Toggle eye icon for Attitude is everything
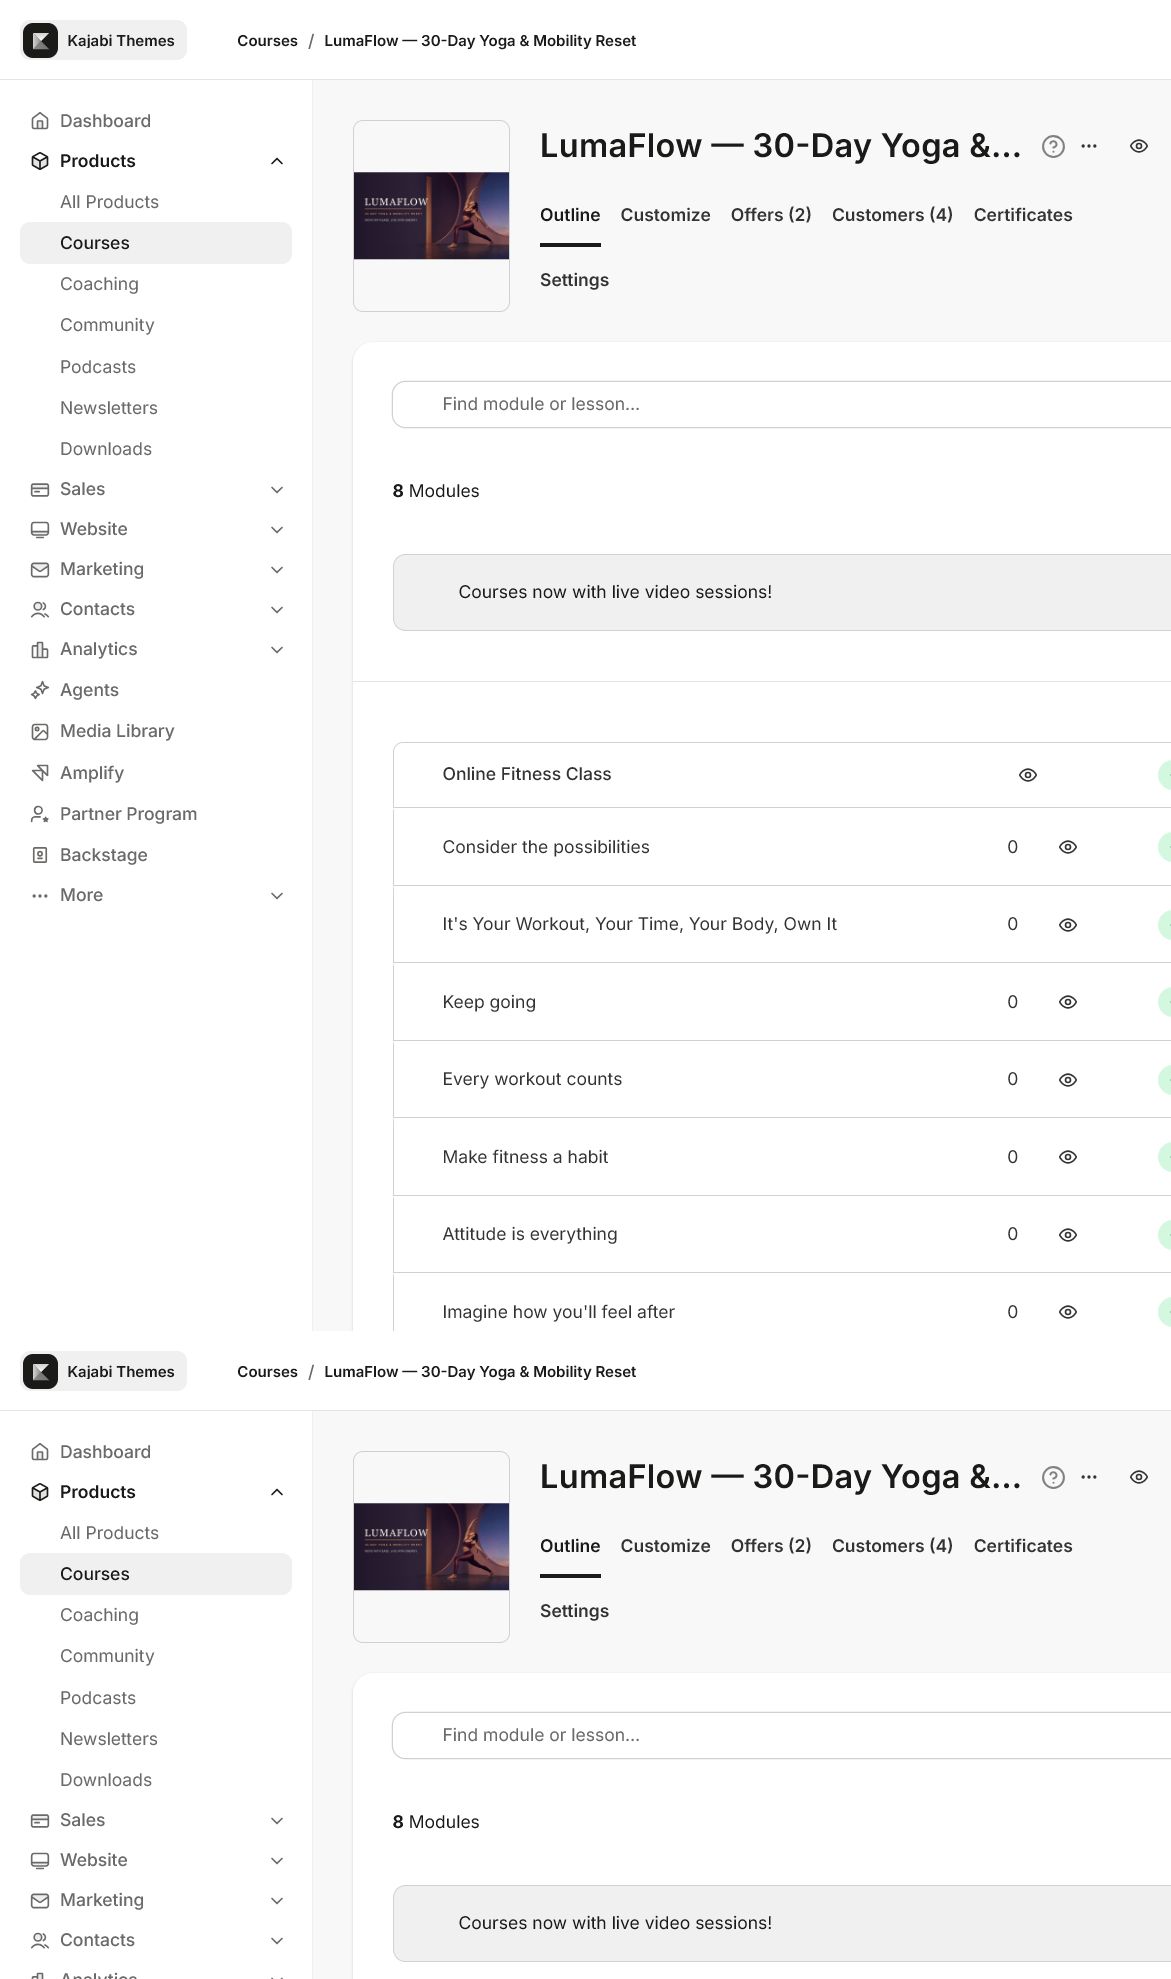1171x1979 pixels. (1068, 1235)
